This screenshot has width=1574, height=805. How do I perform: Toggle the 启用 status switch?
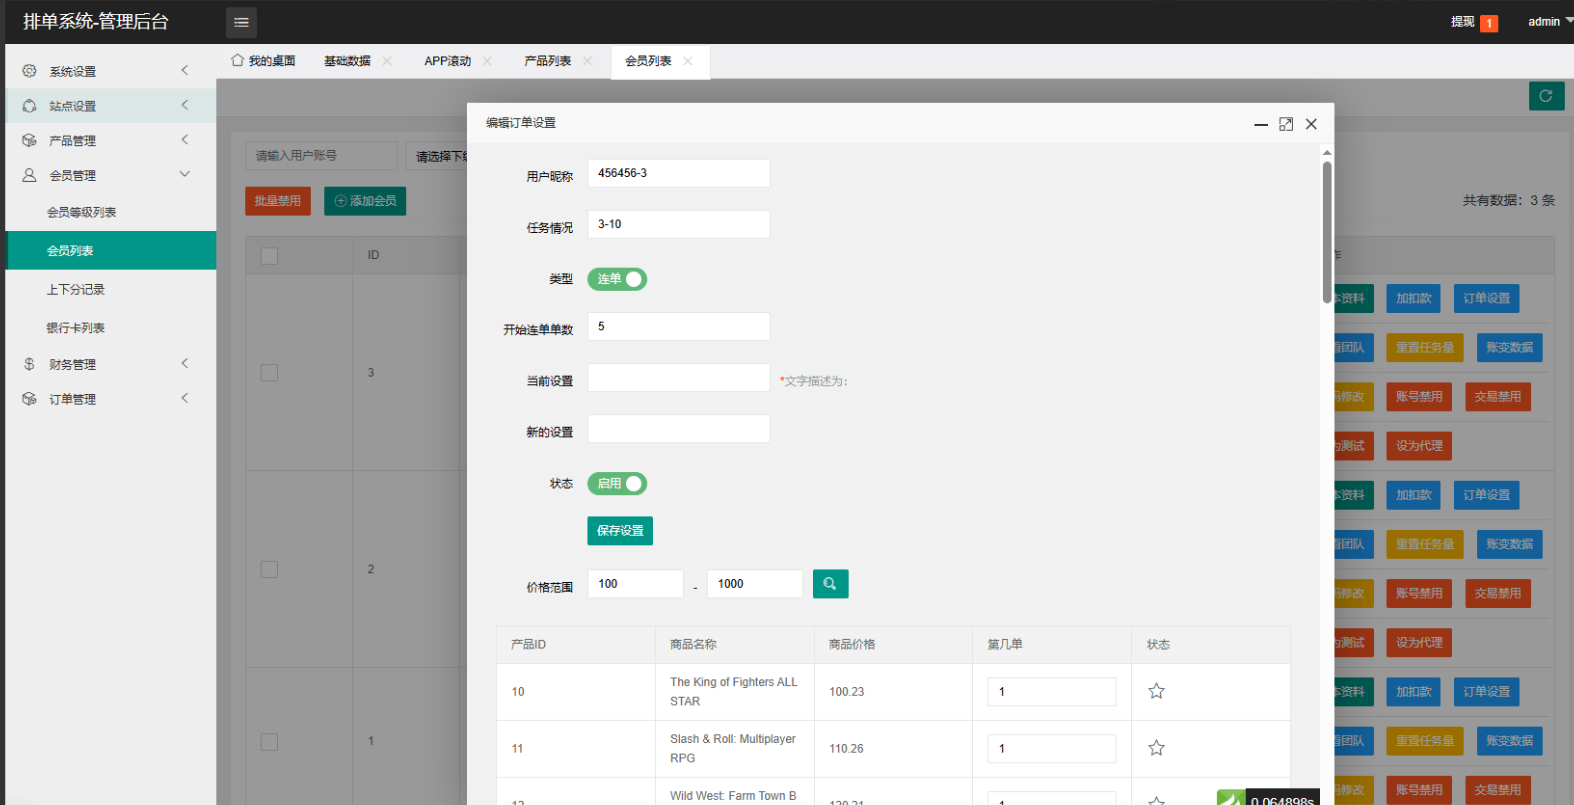coord(617,484)
